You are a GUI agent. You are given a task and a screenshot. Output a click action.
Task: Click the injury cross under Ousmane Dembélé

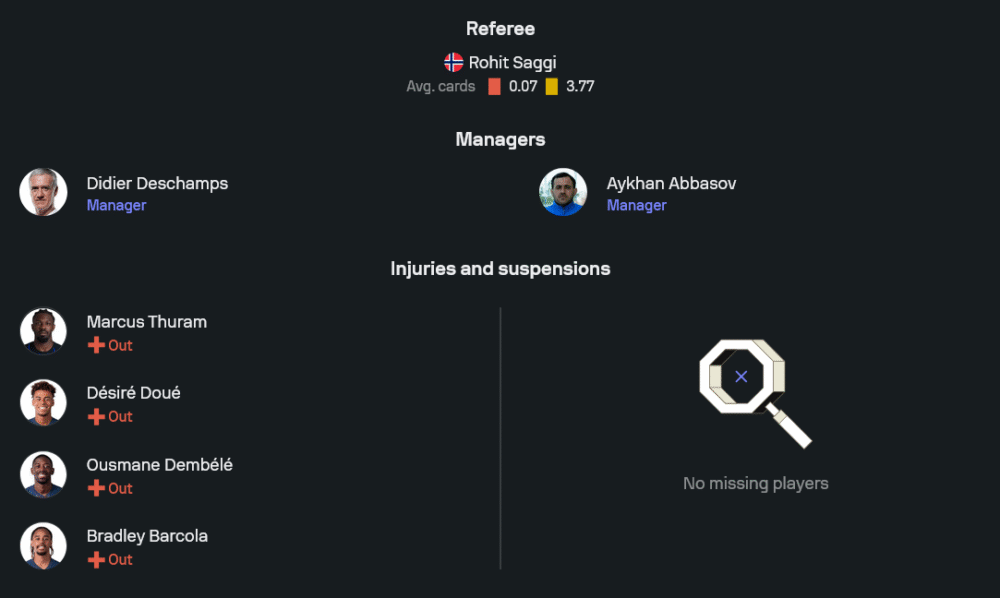click(96, 489)
